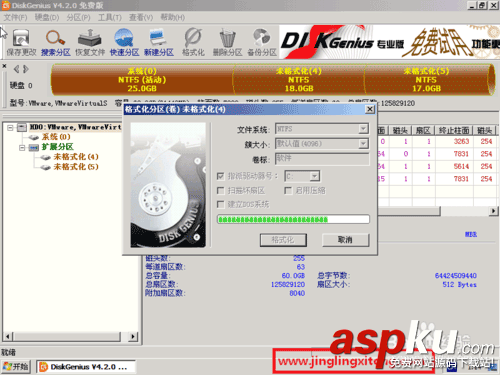This screenshot has height=375, width=500.
Task: Click the HD0 hard disk icon in tree
Action: click(x=22, y=127)
